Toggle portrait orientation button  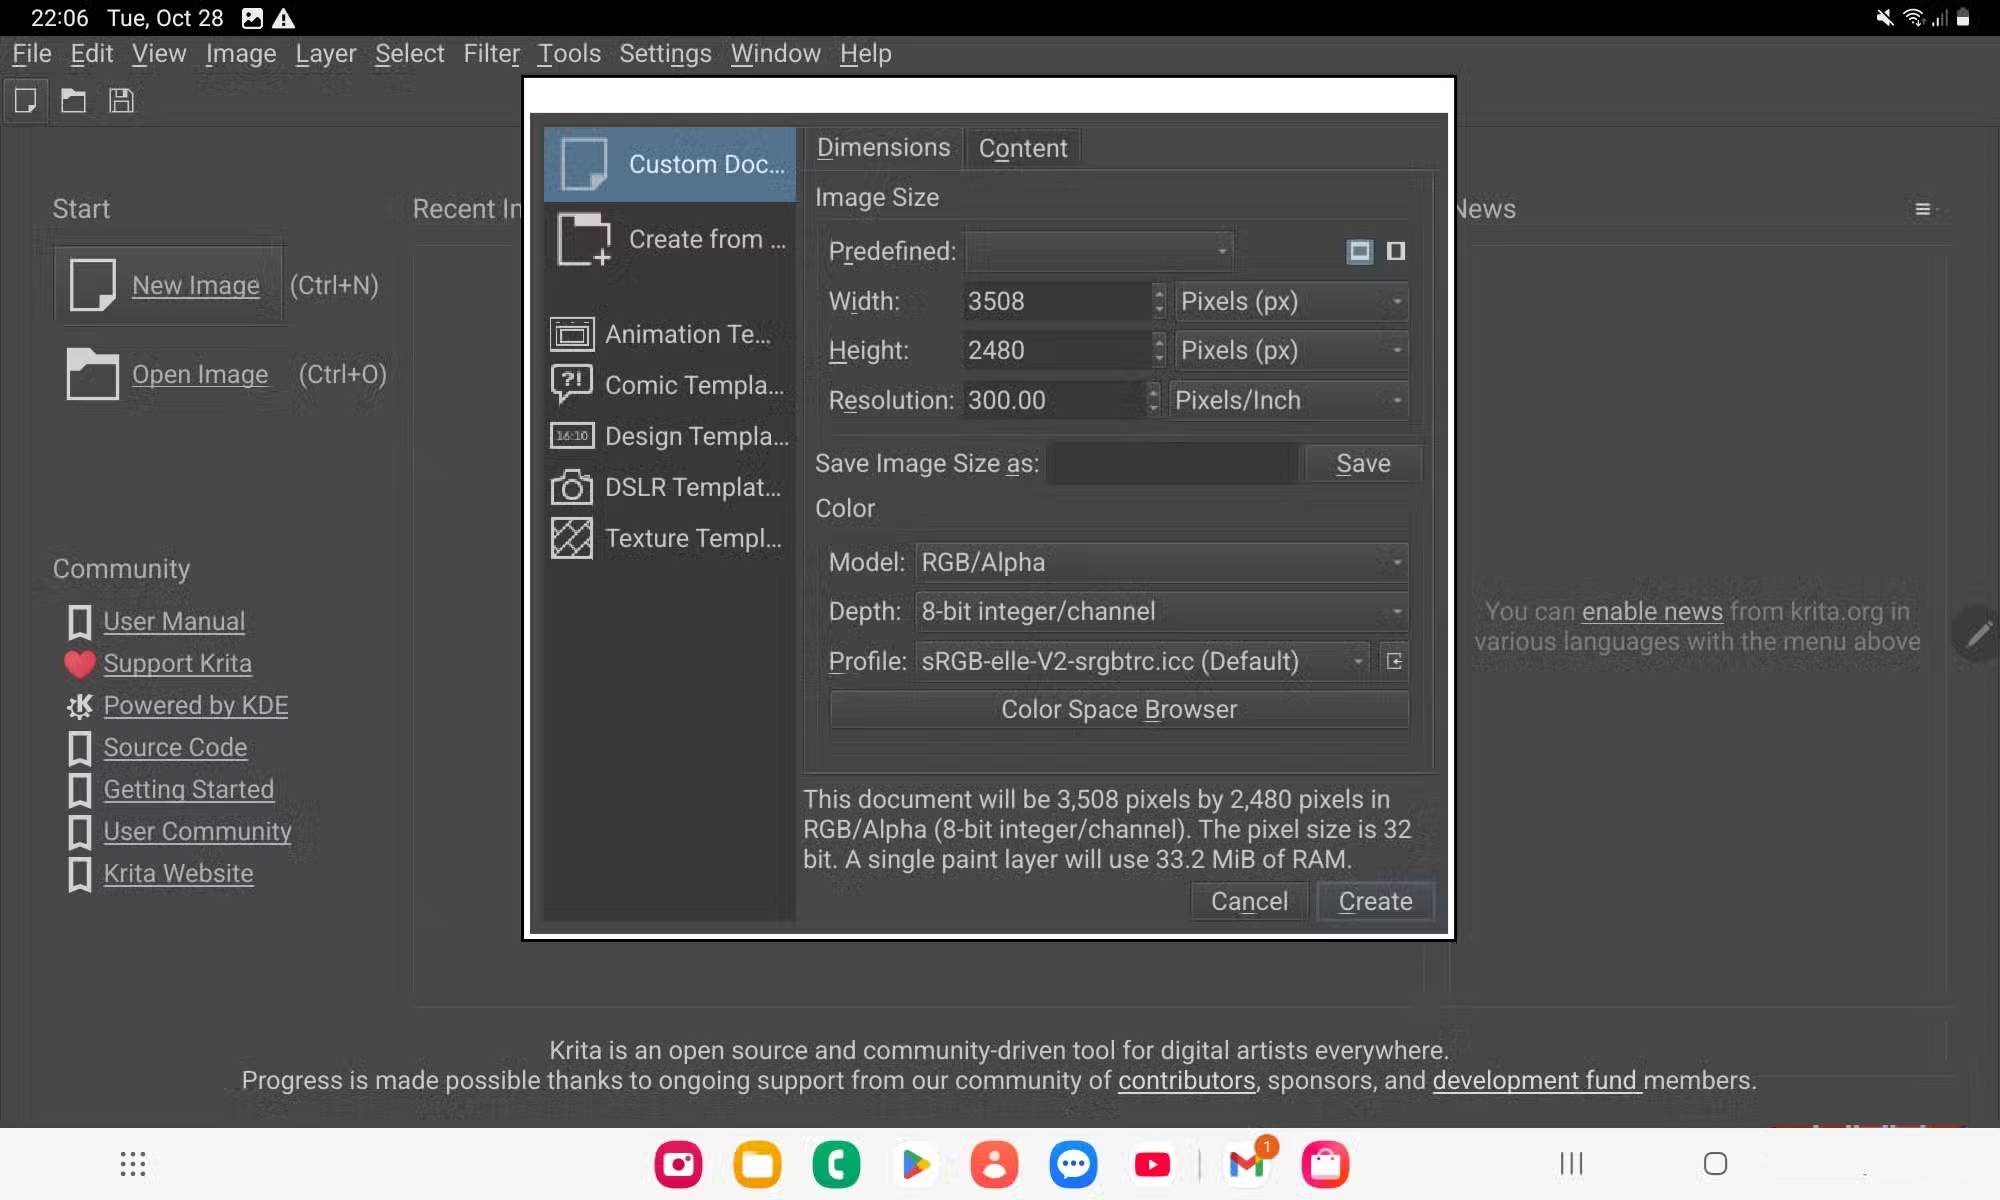1396,251
